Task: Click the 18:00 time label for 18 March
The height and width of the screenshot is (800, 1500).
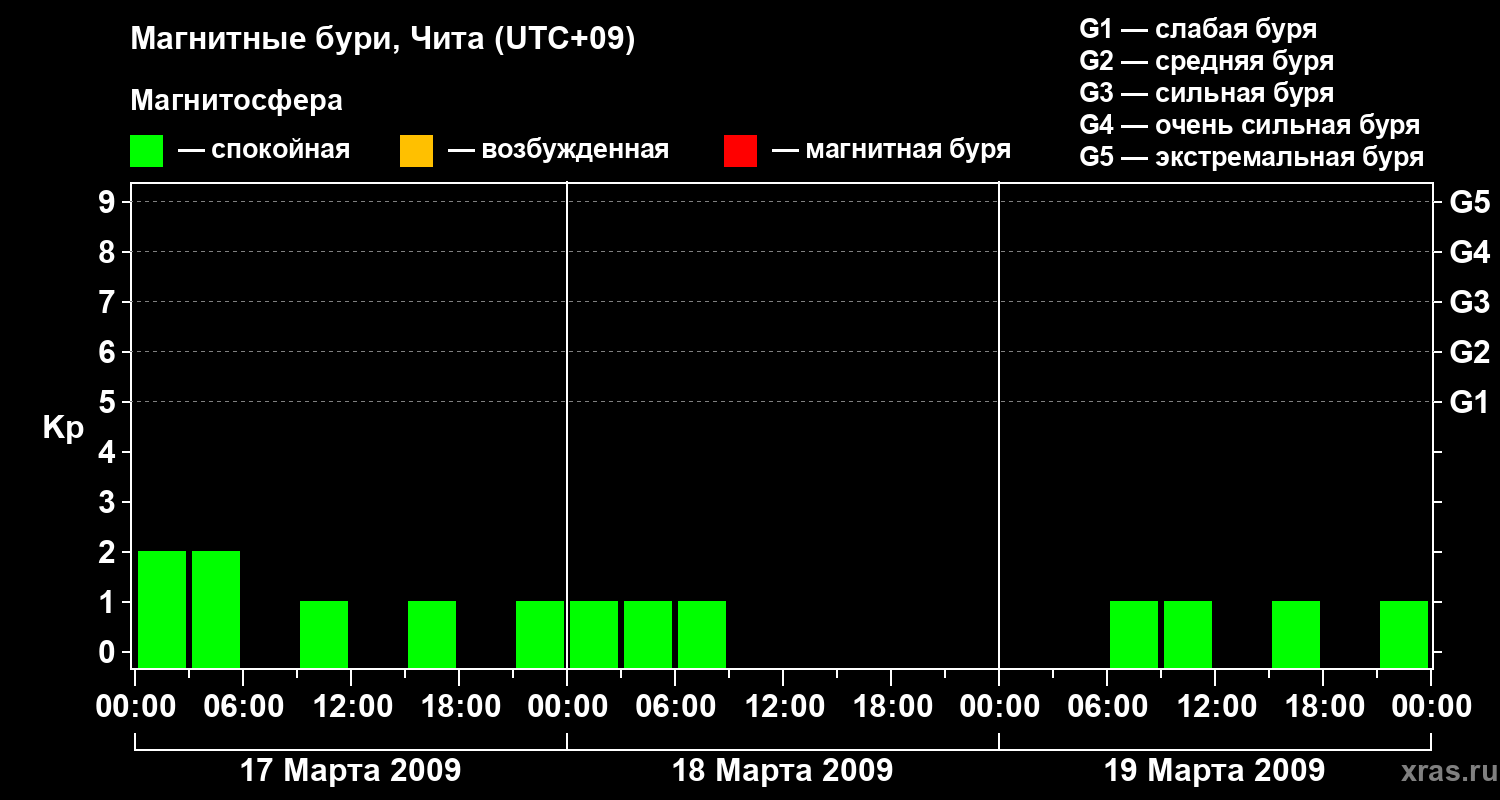Action: (x=891, y=707)
